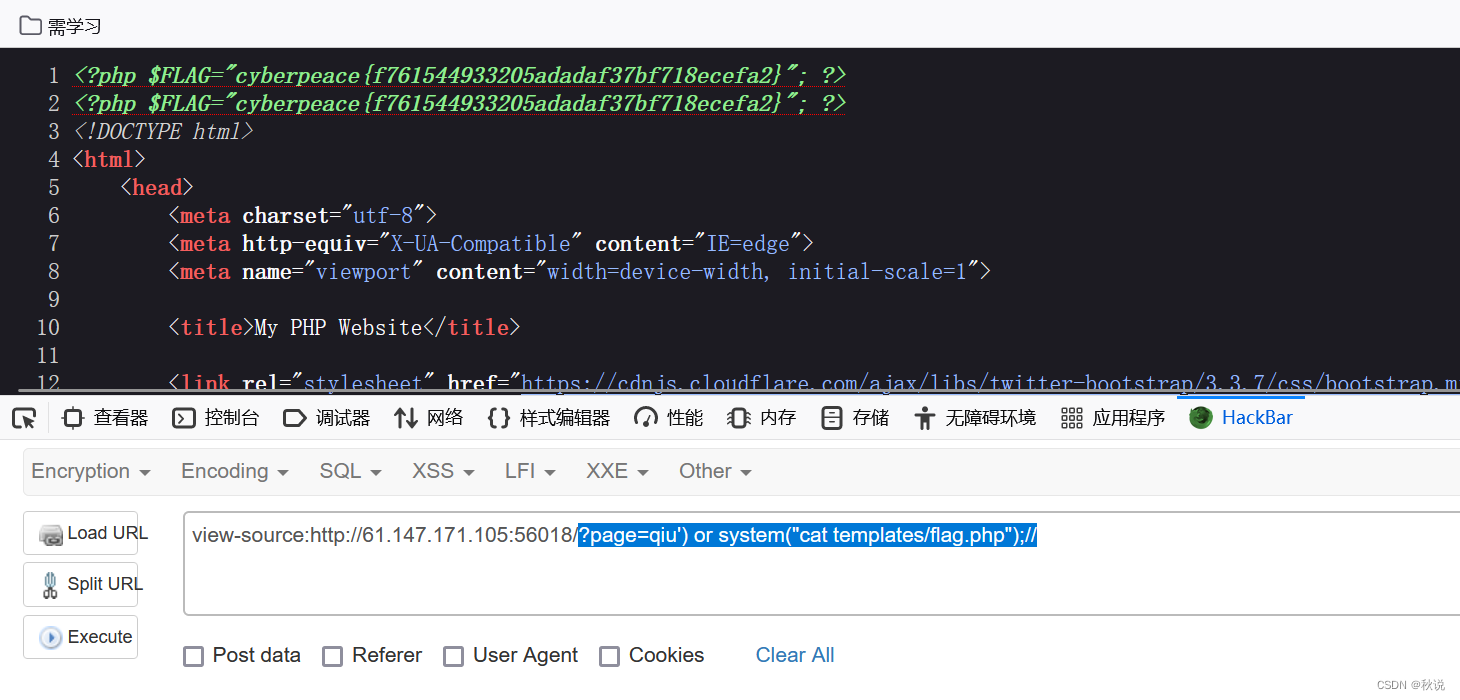Enable the Referer checkbox
Image resolution: width=1460 pixels, height=700 pixels.
point(333,656)
